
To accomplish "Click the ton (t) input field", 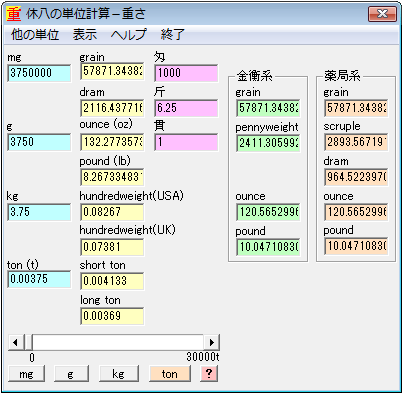I will [39, 279].
